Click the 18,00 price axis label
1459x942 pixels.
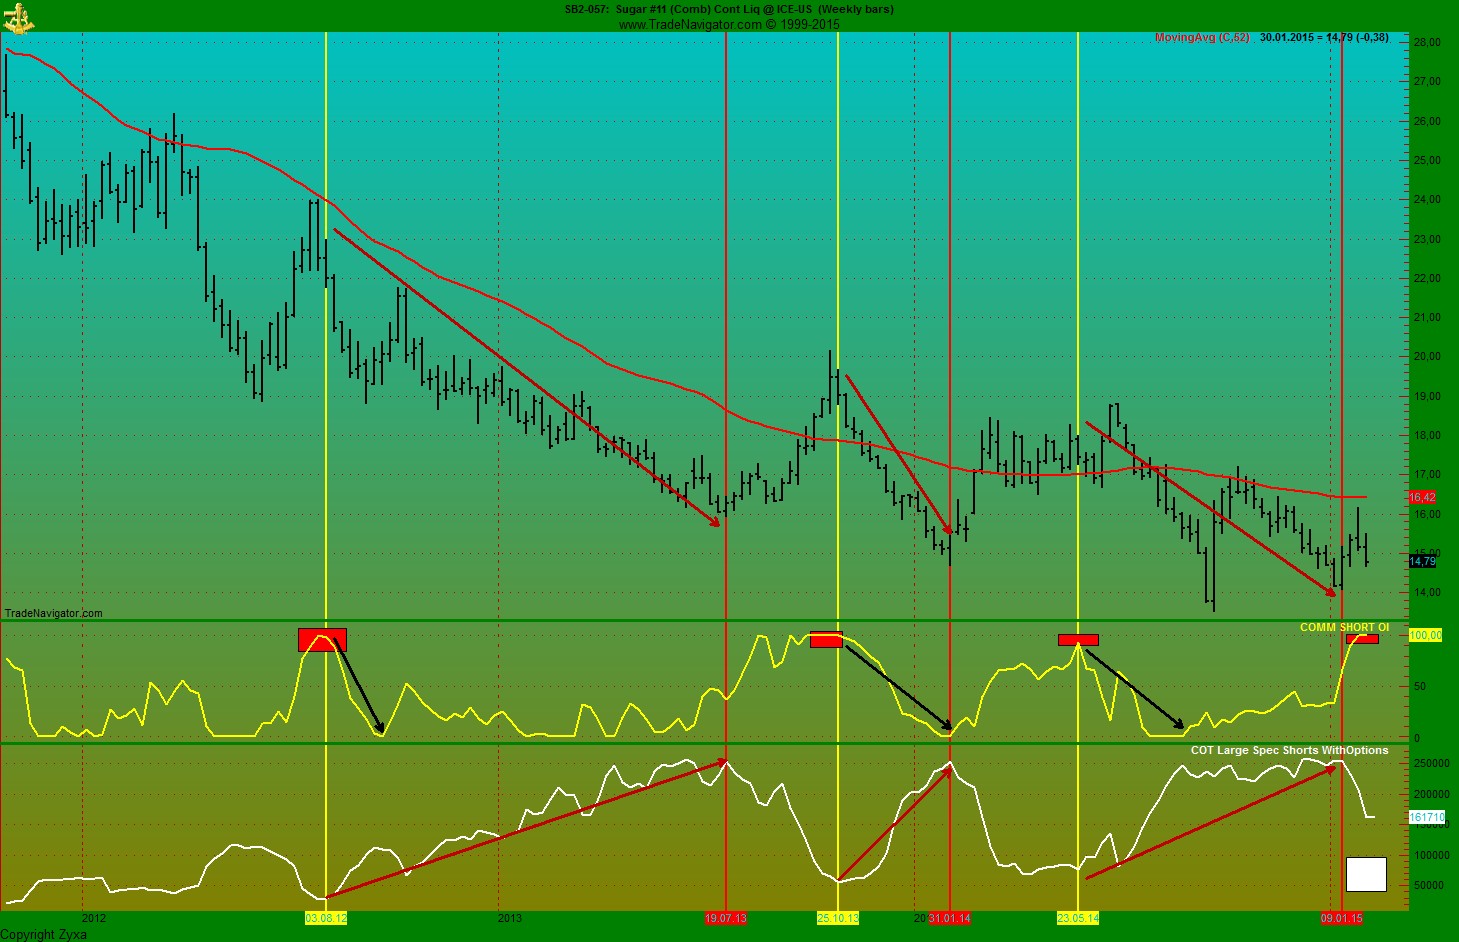click(x=1427, y=435)
